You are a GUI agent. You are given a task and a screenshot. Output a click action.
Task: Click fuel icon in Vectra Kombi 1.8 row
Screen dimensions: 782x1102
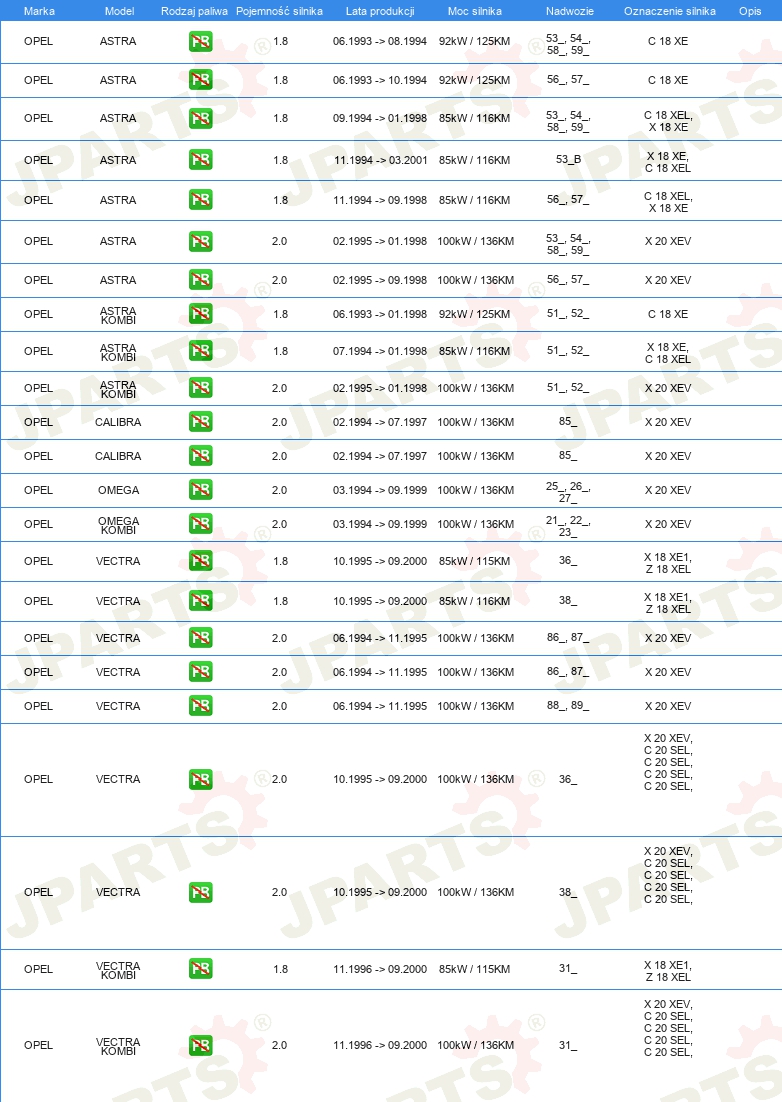click(200, 968)
